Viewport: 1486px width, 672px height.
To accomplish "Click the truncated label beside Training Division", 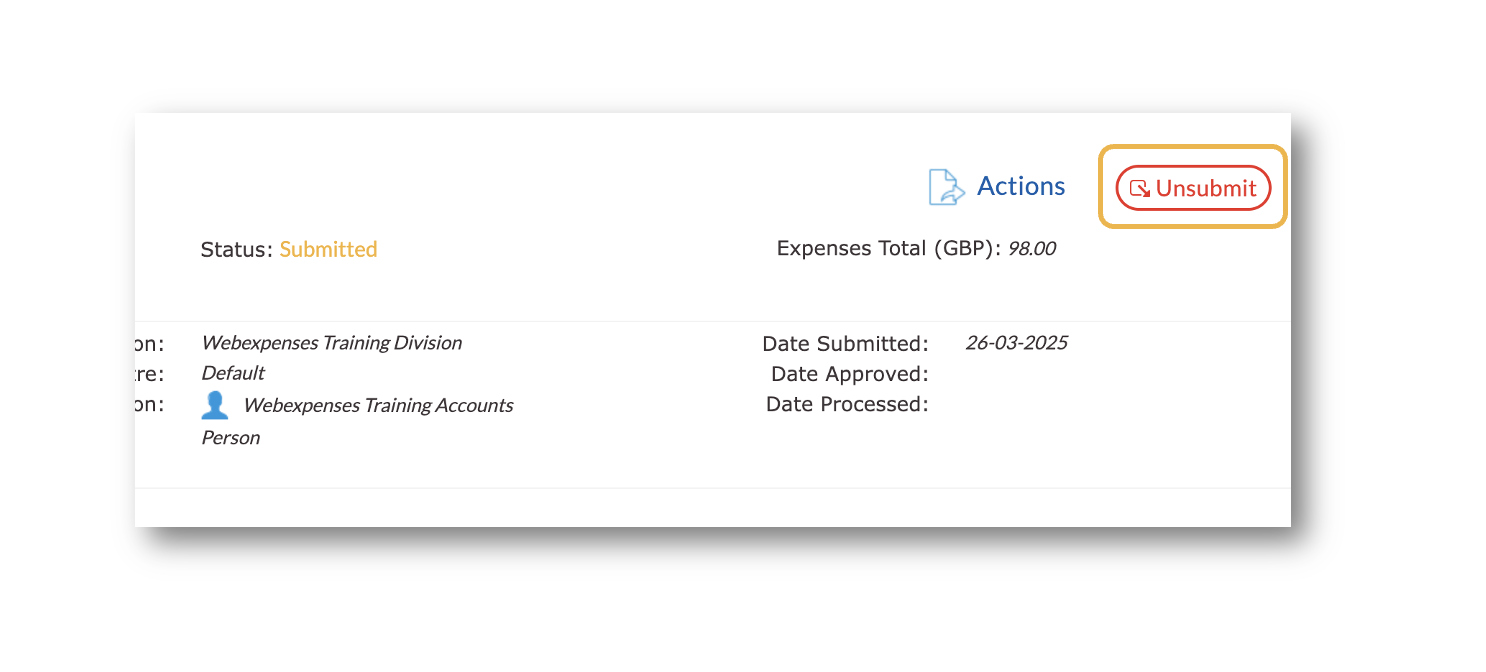I will 150,343.
